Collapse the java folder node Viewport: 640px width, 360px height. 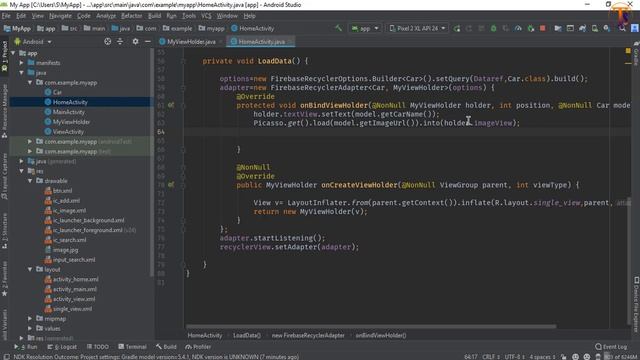click(x=22, y=73)
